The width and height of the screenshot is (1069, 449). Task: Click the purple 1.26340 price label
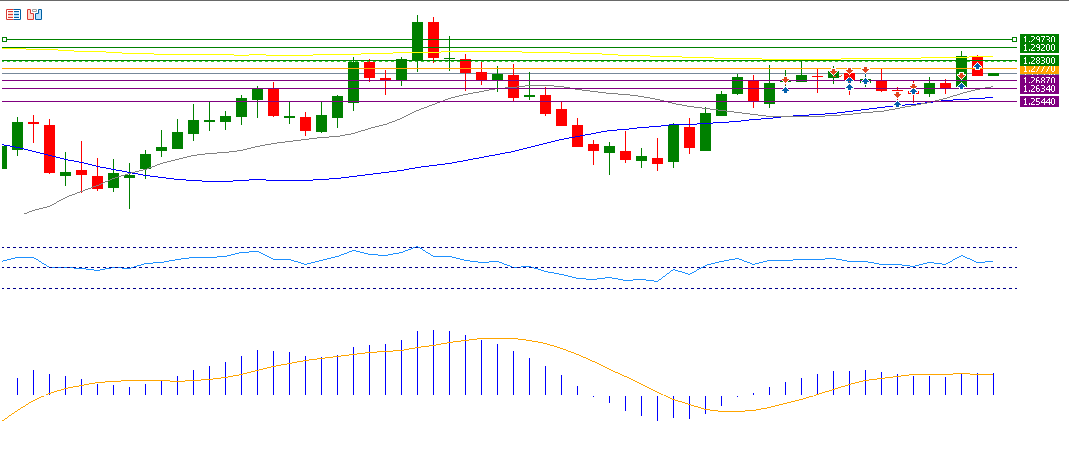click(1040, 89)
